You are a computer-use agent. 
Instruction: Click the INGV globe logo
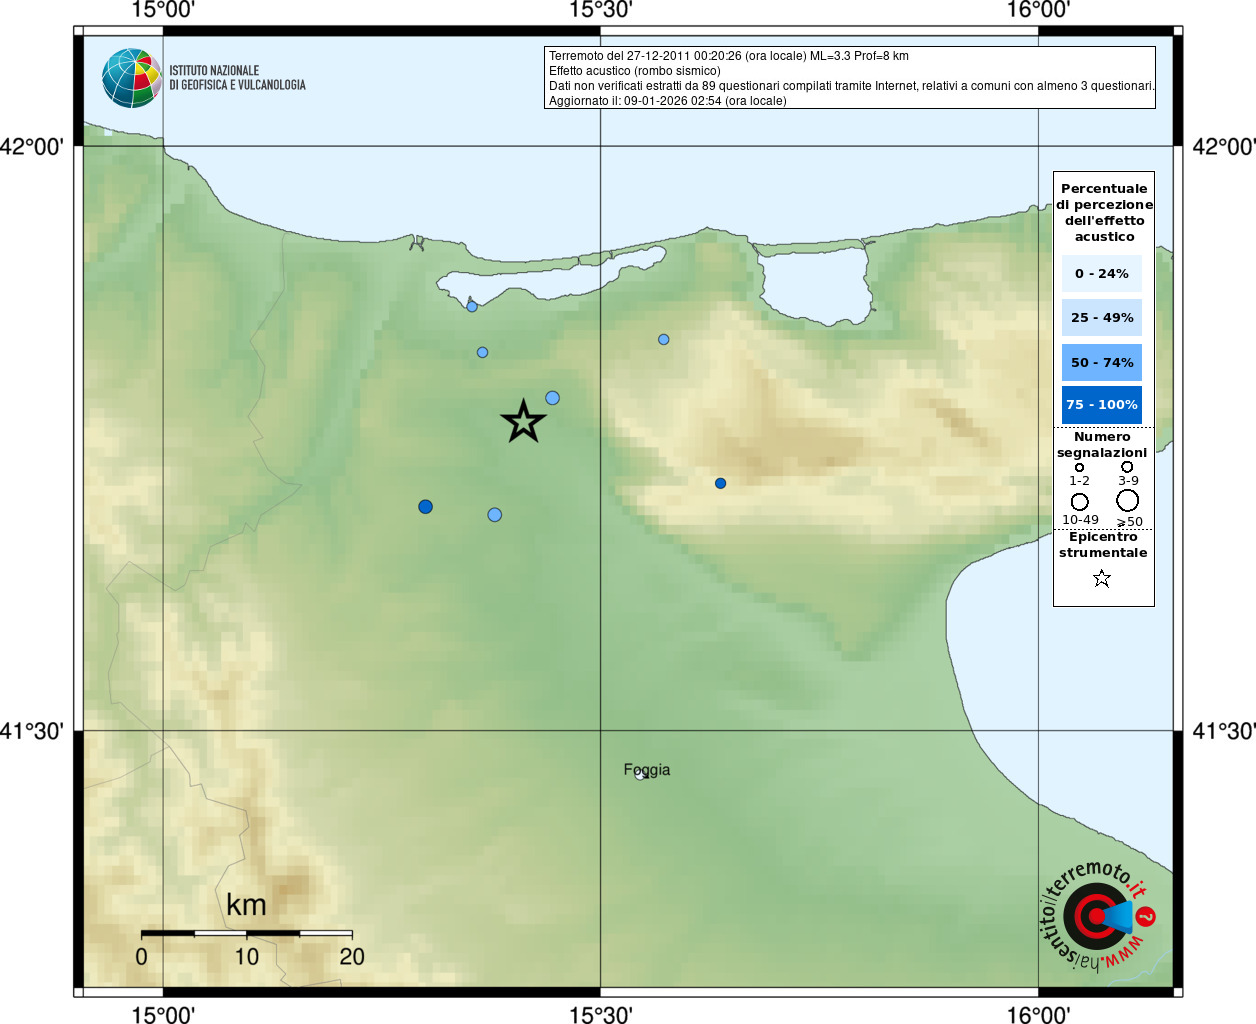tap(132, 78)
